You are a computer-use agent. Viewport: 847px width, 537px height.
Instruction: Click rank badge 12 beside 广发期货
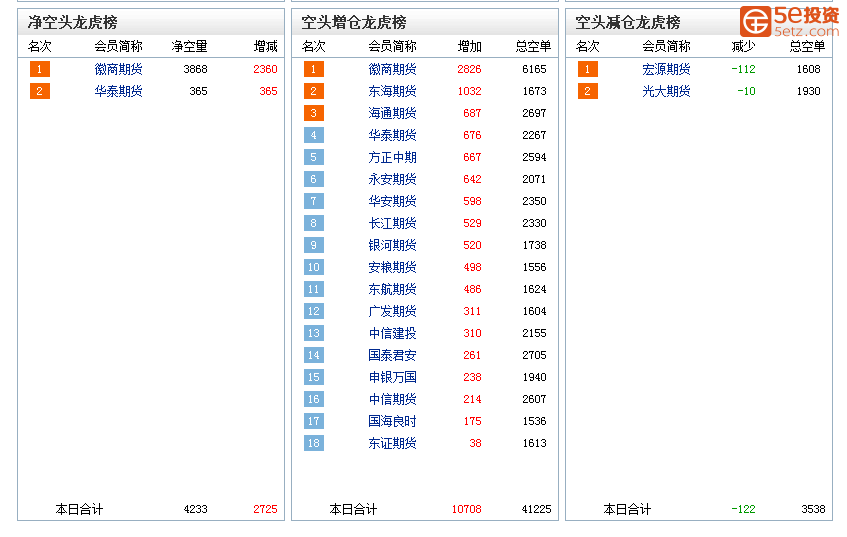click(313, 311)
